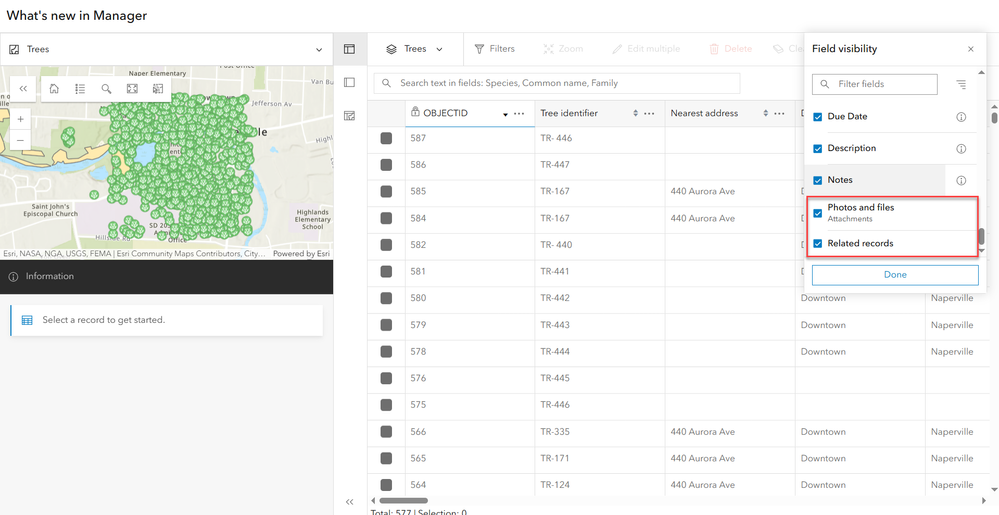Screen dimensions: 999x515
Task: Expand the Trees map selector dropdown
Action: click(x=319, y=49)
